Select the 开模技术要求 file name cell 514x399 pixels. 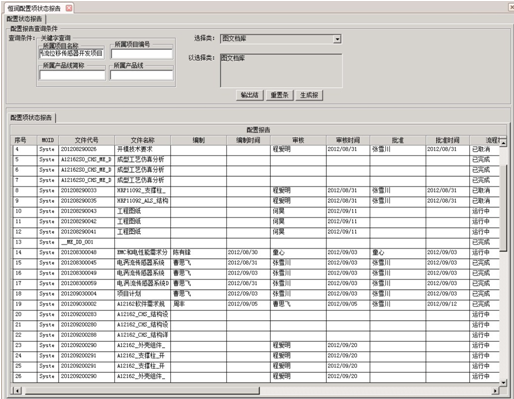(x=142, y=149)
